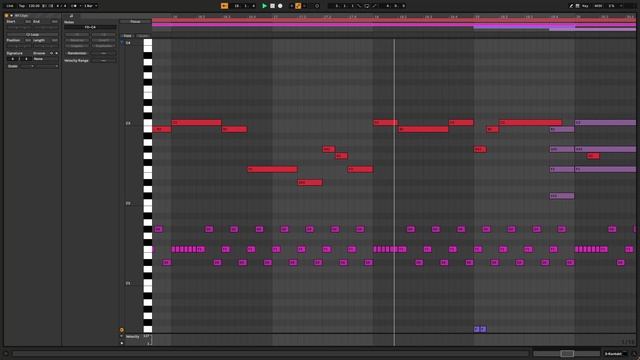Click the arrangement position field 18. 1. 4
The image size is (640, 360).
pyautogui.click(x=245, y=6)
